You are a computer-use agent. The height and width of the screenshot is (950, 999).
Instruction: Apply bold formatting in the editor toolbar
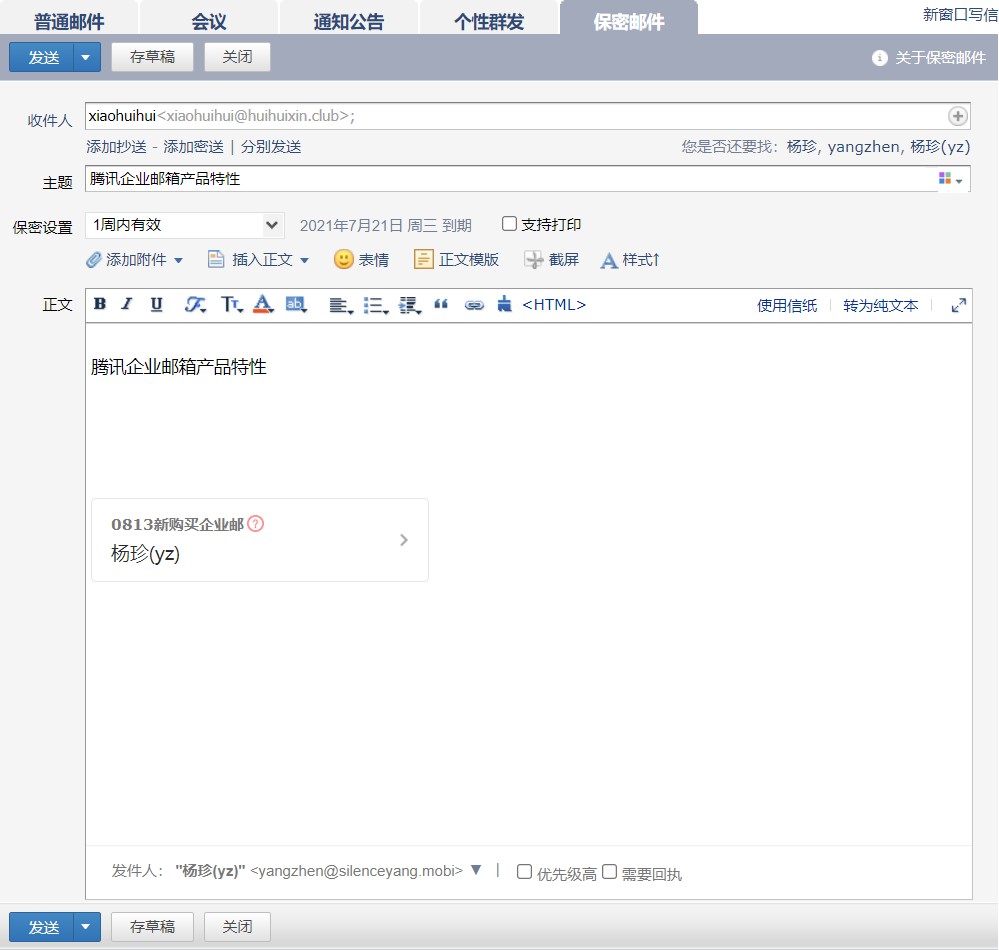pos(100,304)
